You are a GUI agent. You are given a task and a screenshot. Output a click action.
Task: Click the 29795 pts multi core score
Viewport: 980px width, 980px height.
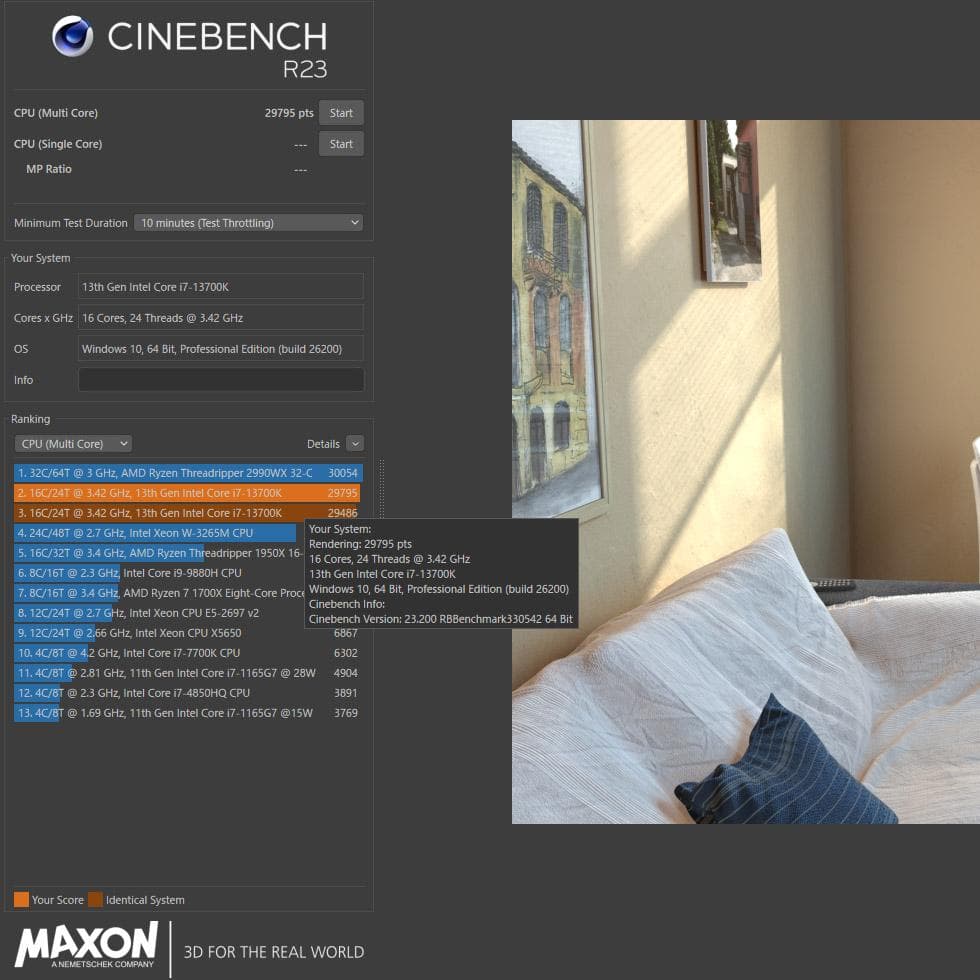tap(289, 113)
